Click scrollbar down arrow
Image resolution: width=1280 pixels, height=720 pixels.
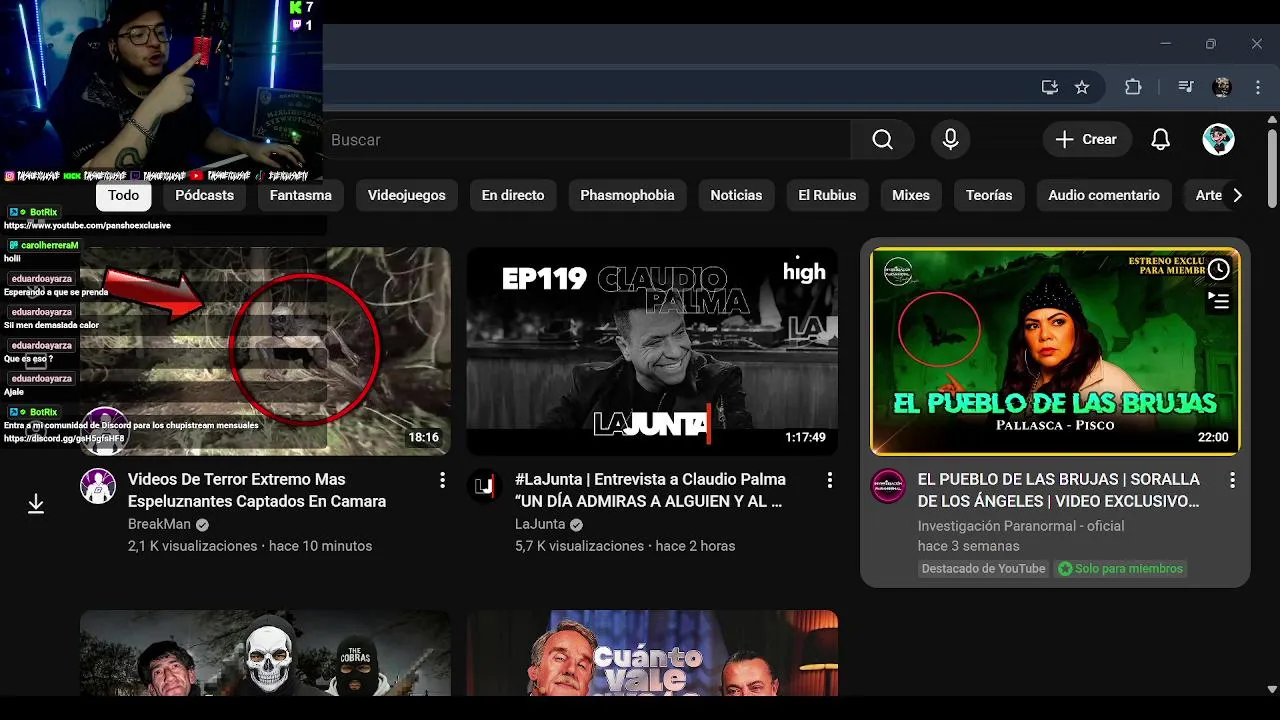tap(1272, 689)
